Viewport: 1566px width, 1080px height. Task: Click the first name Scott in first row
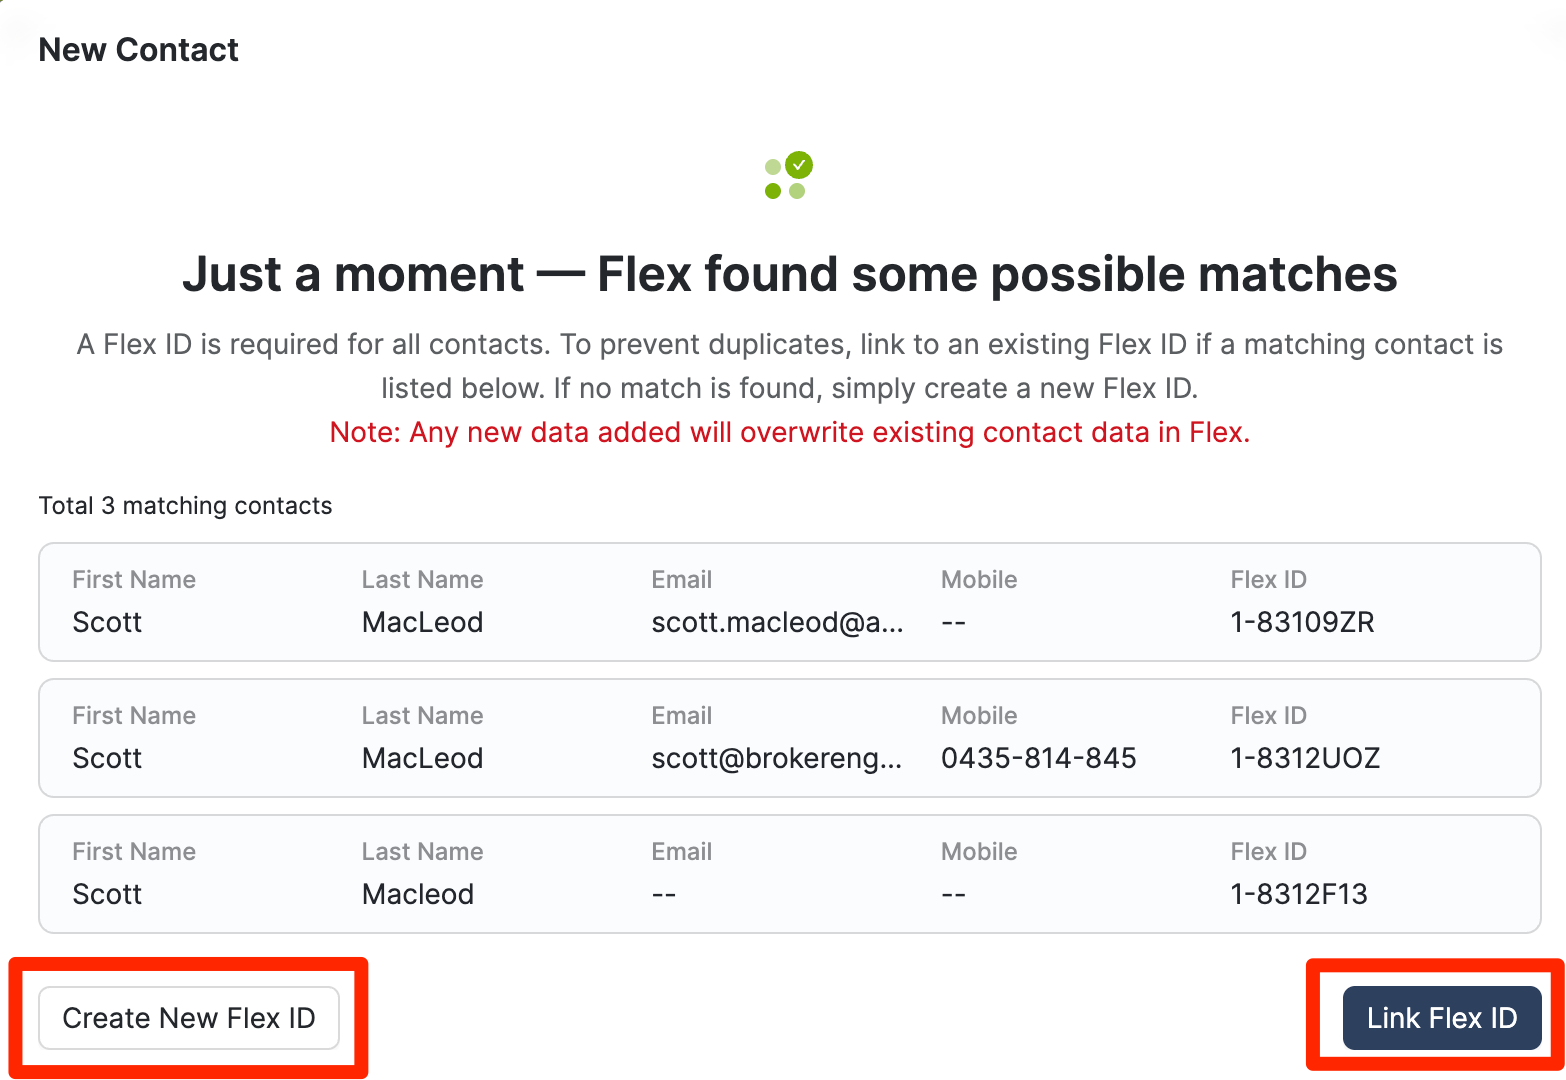(107, 622)
